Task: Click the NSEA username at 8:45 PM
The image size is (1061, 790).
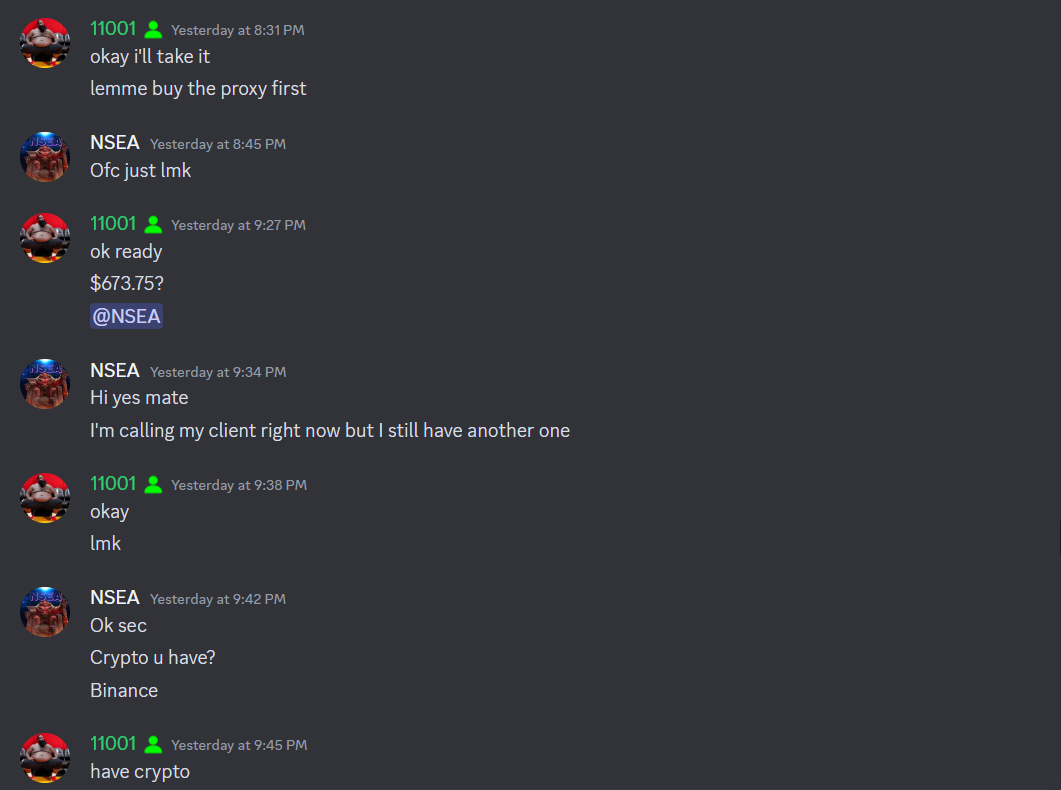Action: coord(114,143)
